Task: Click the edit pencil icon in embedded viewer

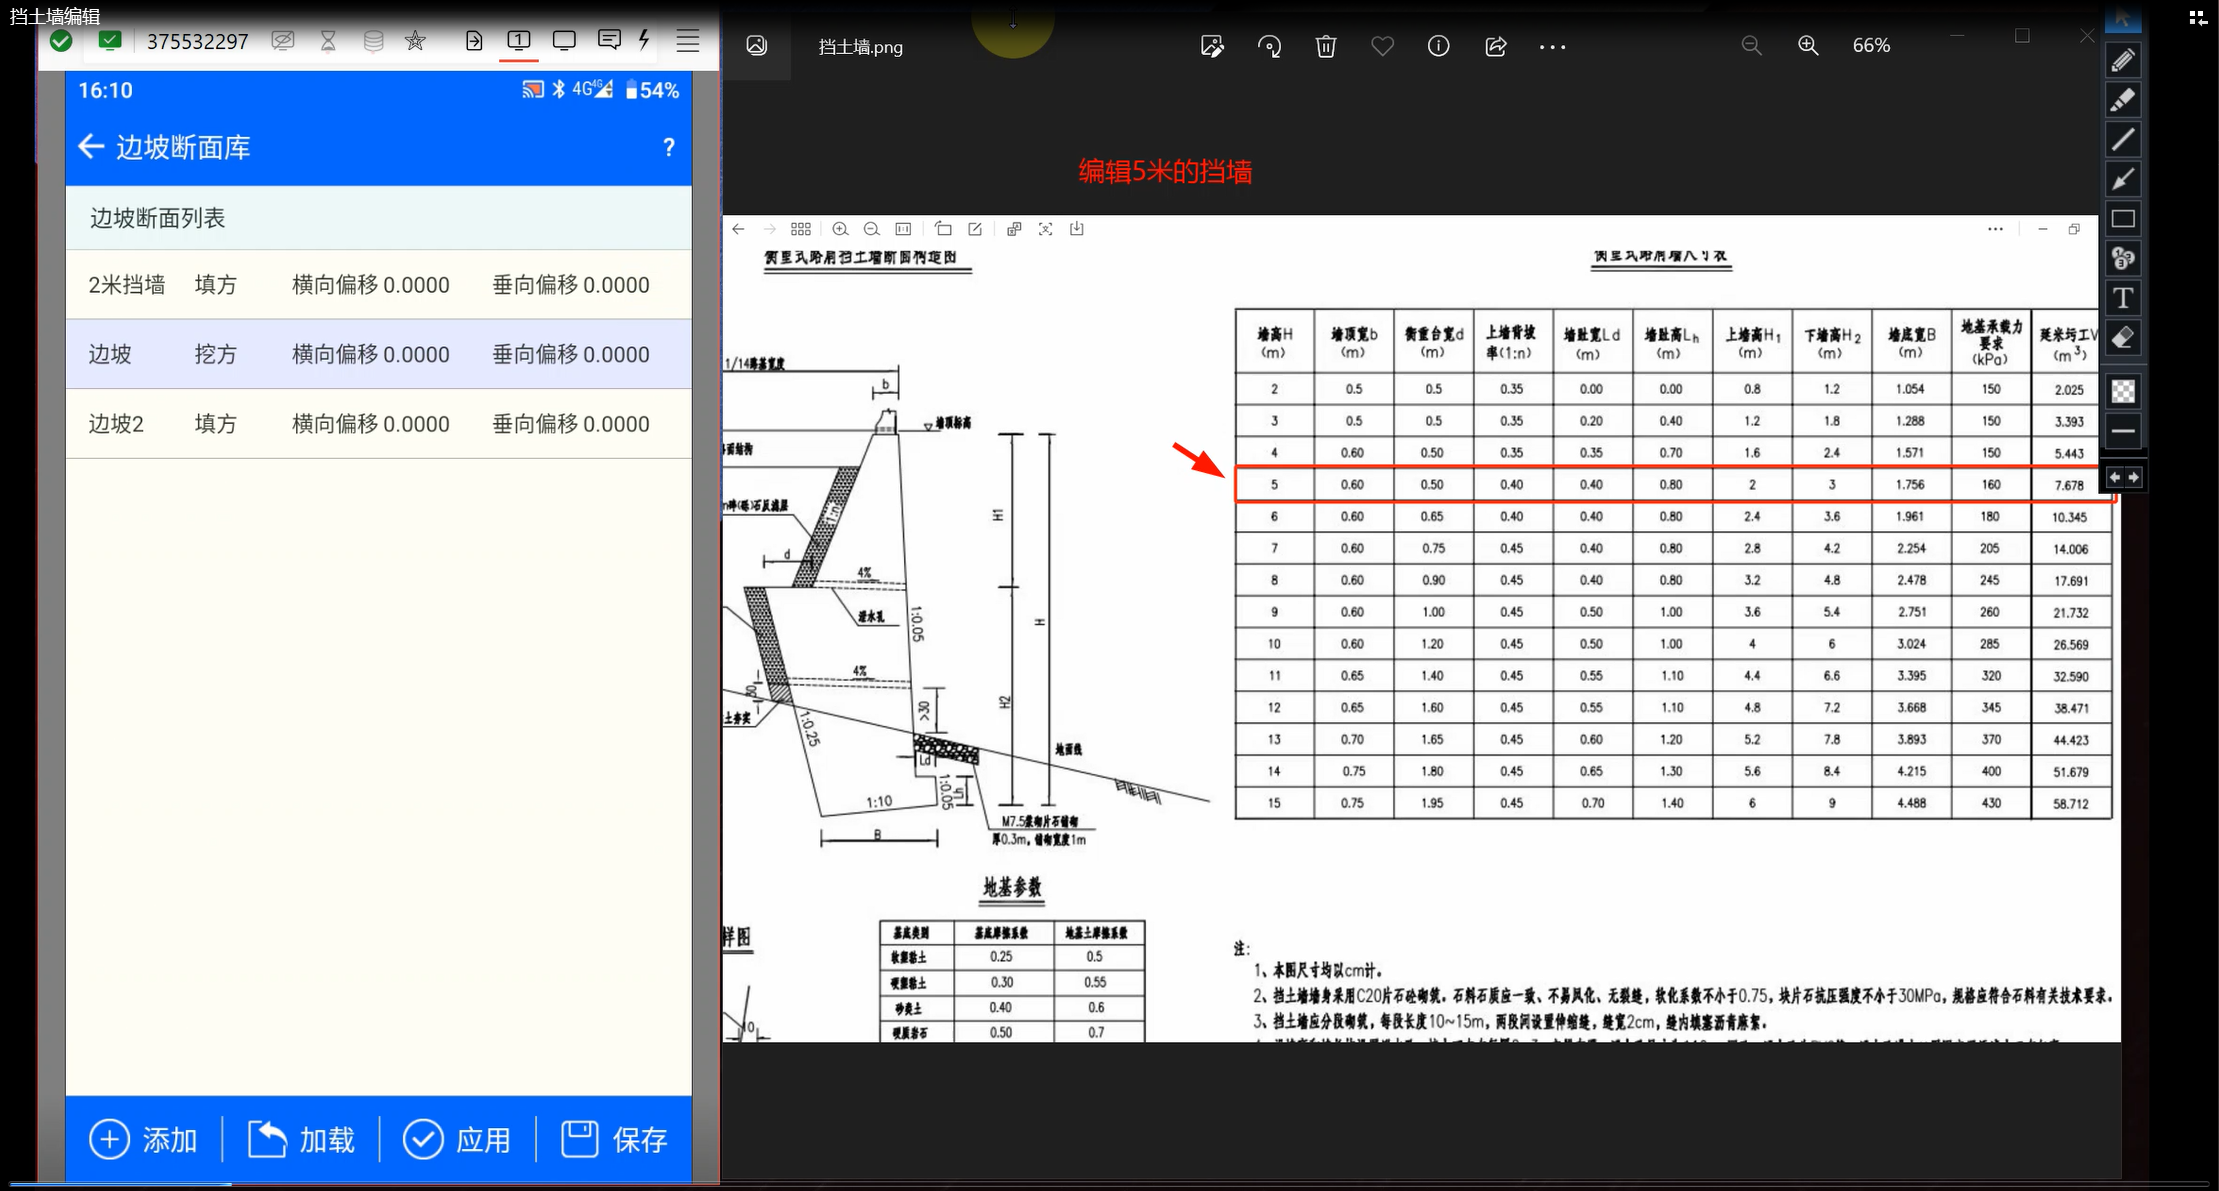Action: pos(975,229)
